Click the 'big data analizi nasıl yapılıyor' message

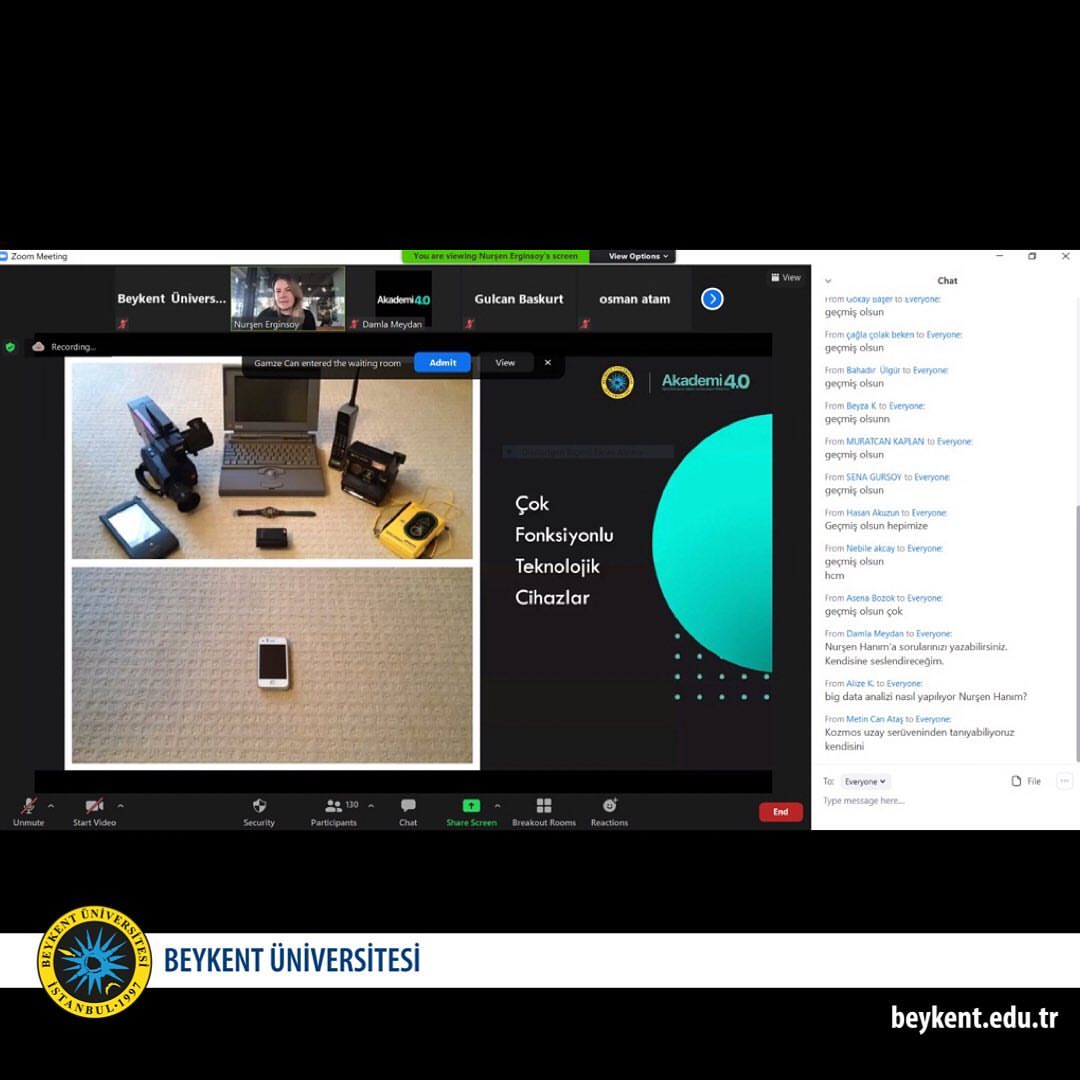926,697
